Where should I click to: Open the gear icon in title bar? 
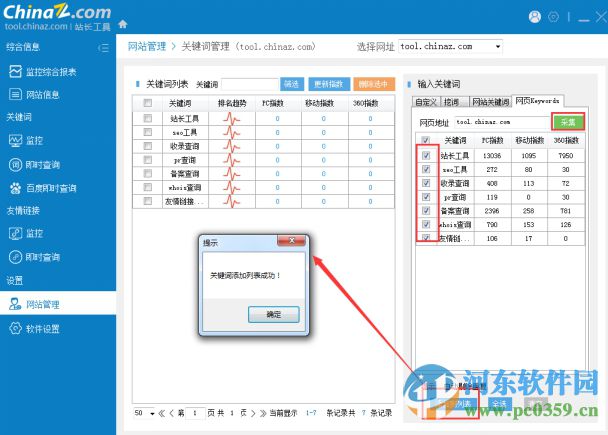pos(553,17)
